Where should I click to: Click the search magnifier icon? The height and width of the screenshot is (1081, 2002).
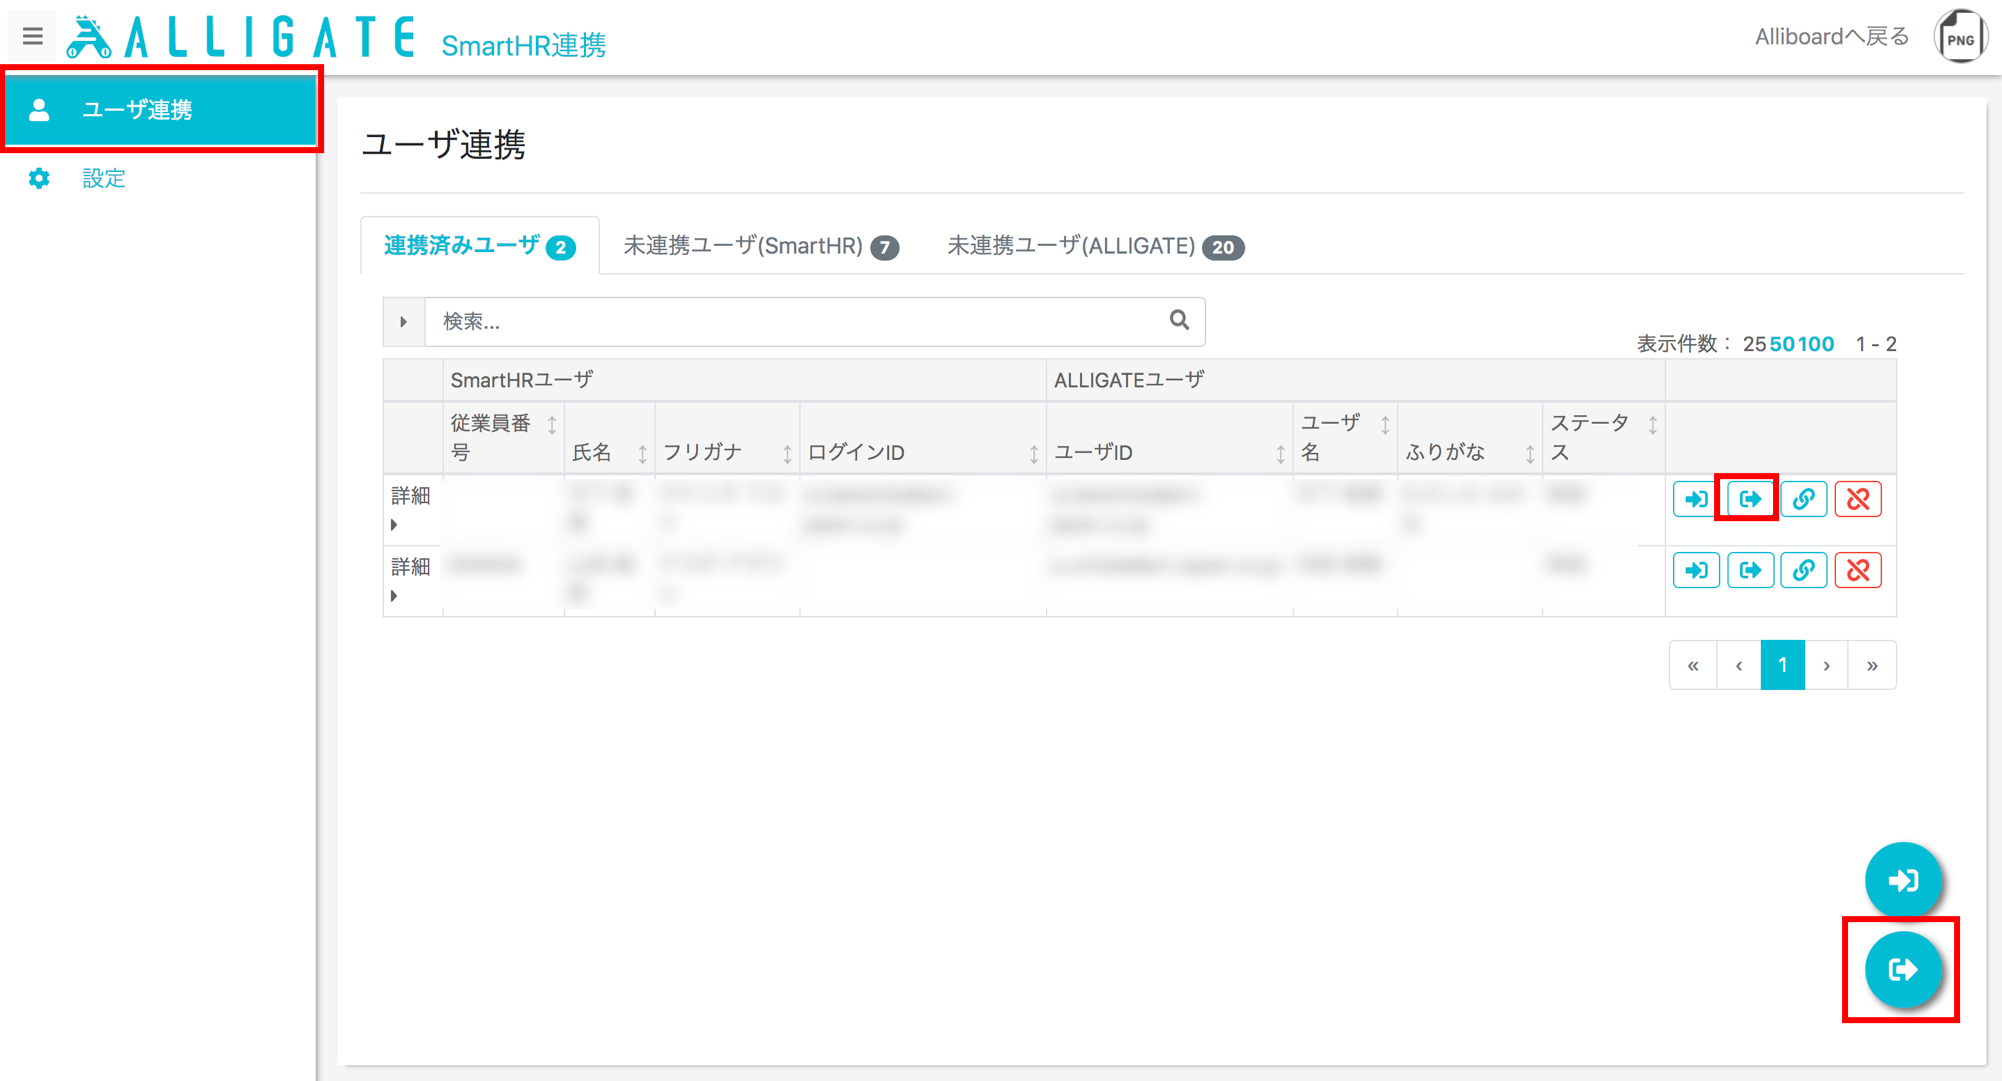coord(1179,320)
